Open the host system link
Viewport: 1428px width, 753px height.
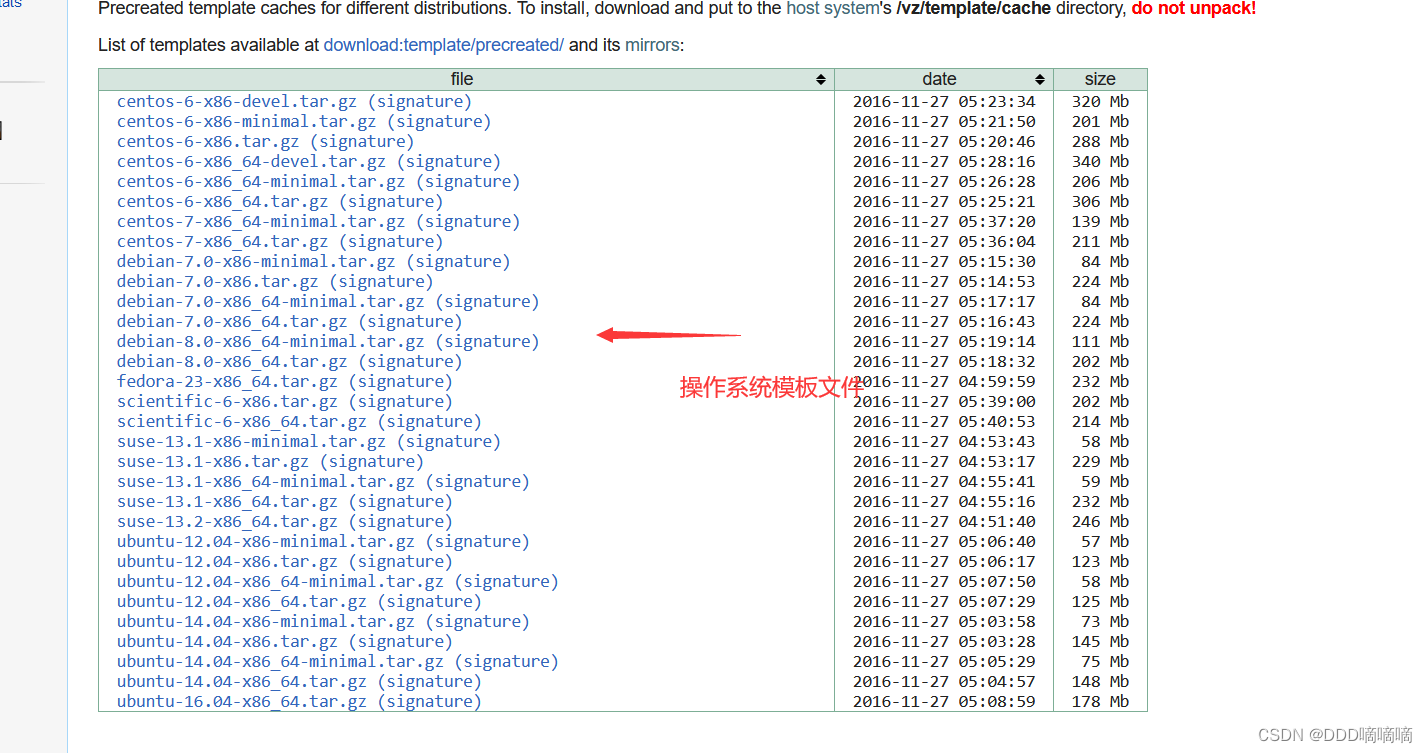coord(832,8)
